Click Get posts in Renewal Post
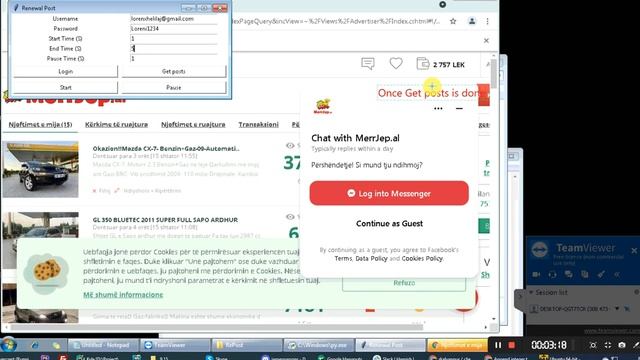The height and width of the screenshot is (360, 640). (x=173, y=71)
